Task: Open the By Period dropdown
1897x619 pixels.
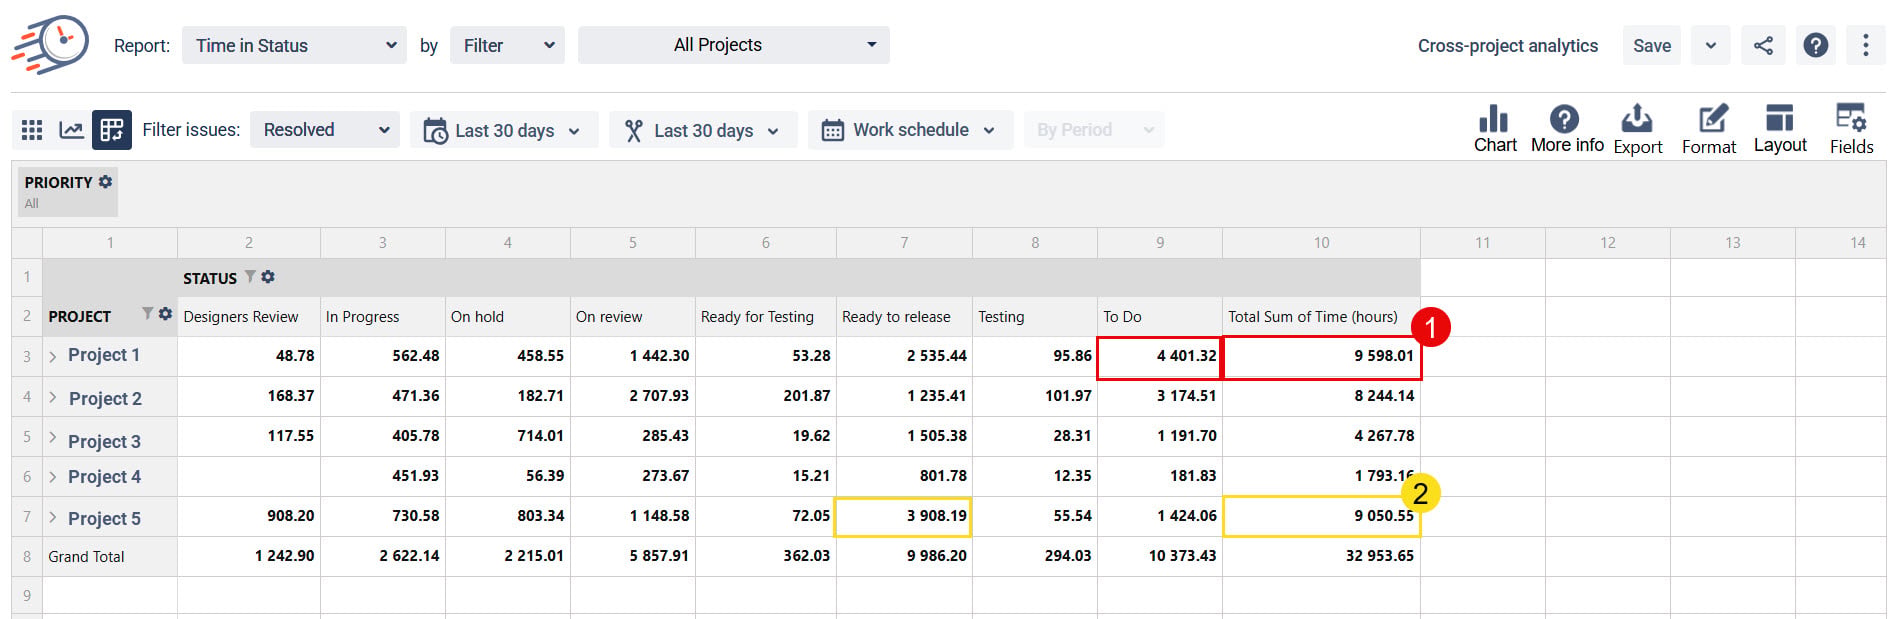Action: [x=1094, y=130]
